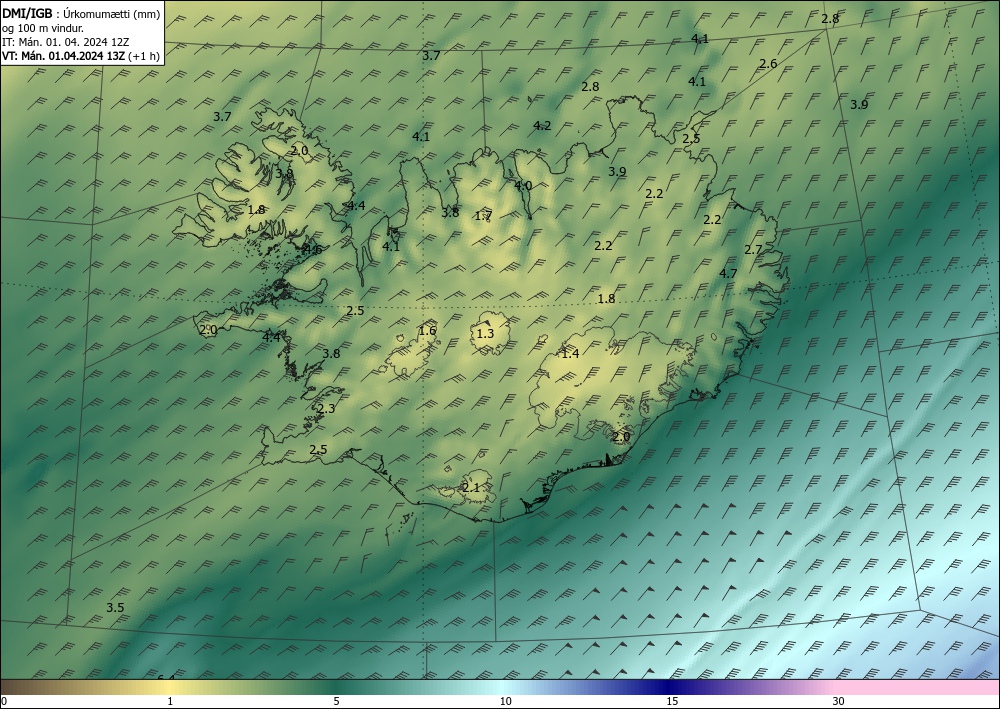Viewport: 1000px width, 709px height.
Task: Click the "1.7" precipitable water value
Action: [x=483, y=216]
